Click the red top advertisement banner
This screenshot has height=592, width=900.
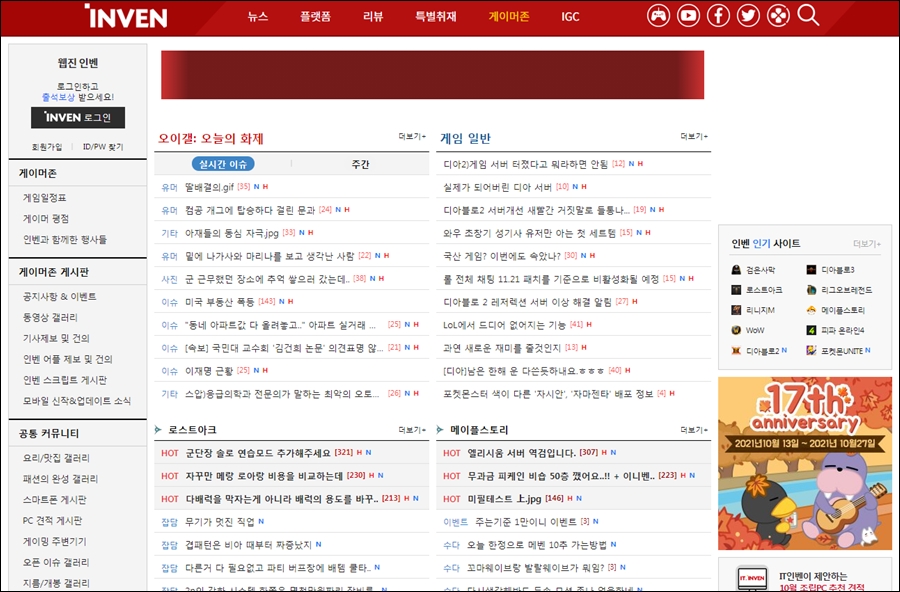point(432,75)
